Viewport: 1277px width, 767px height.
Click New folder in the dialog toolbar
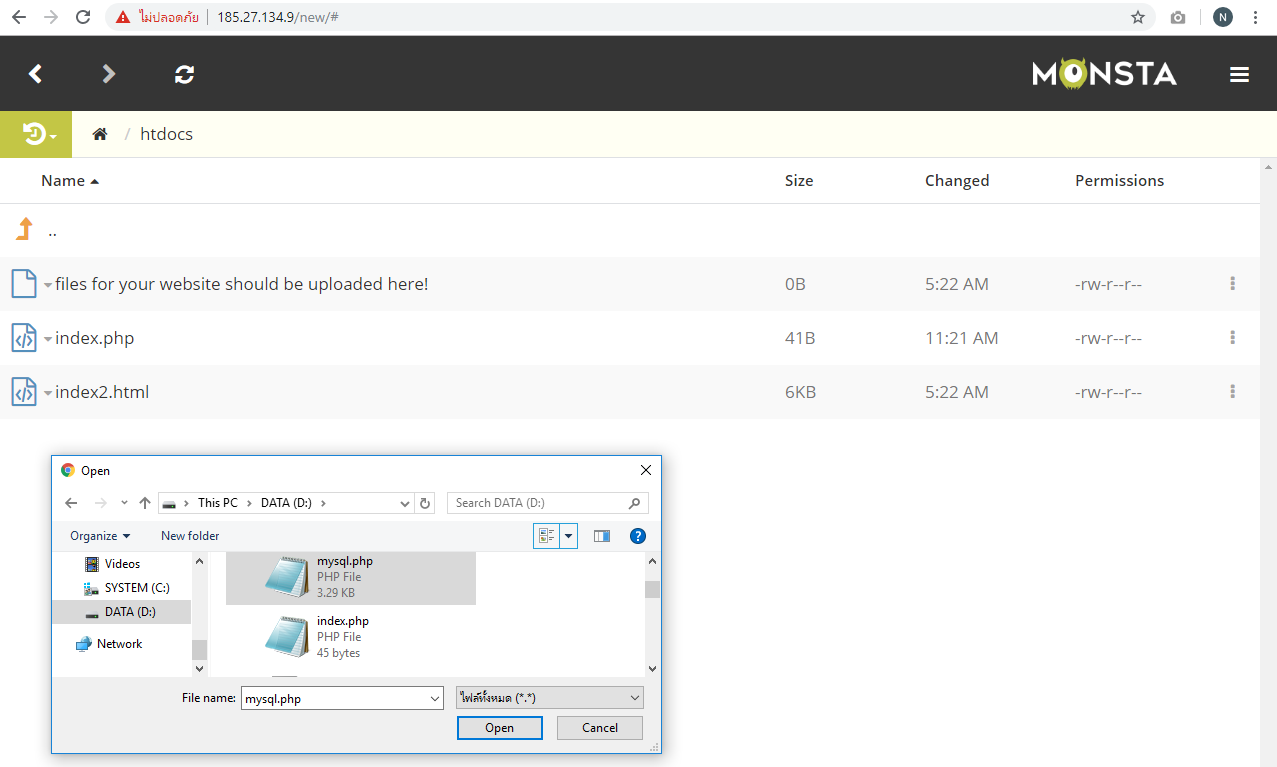pos(190,536)
